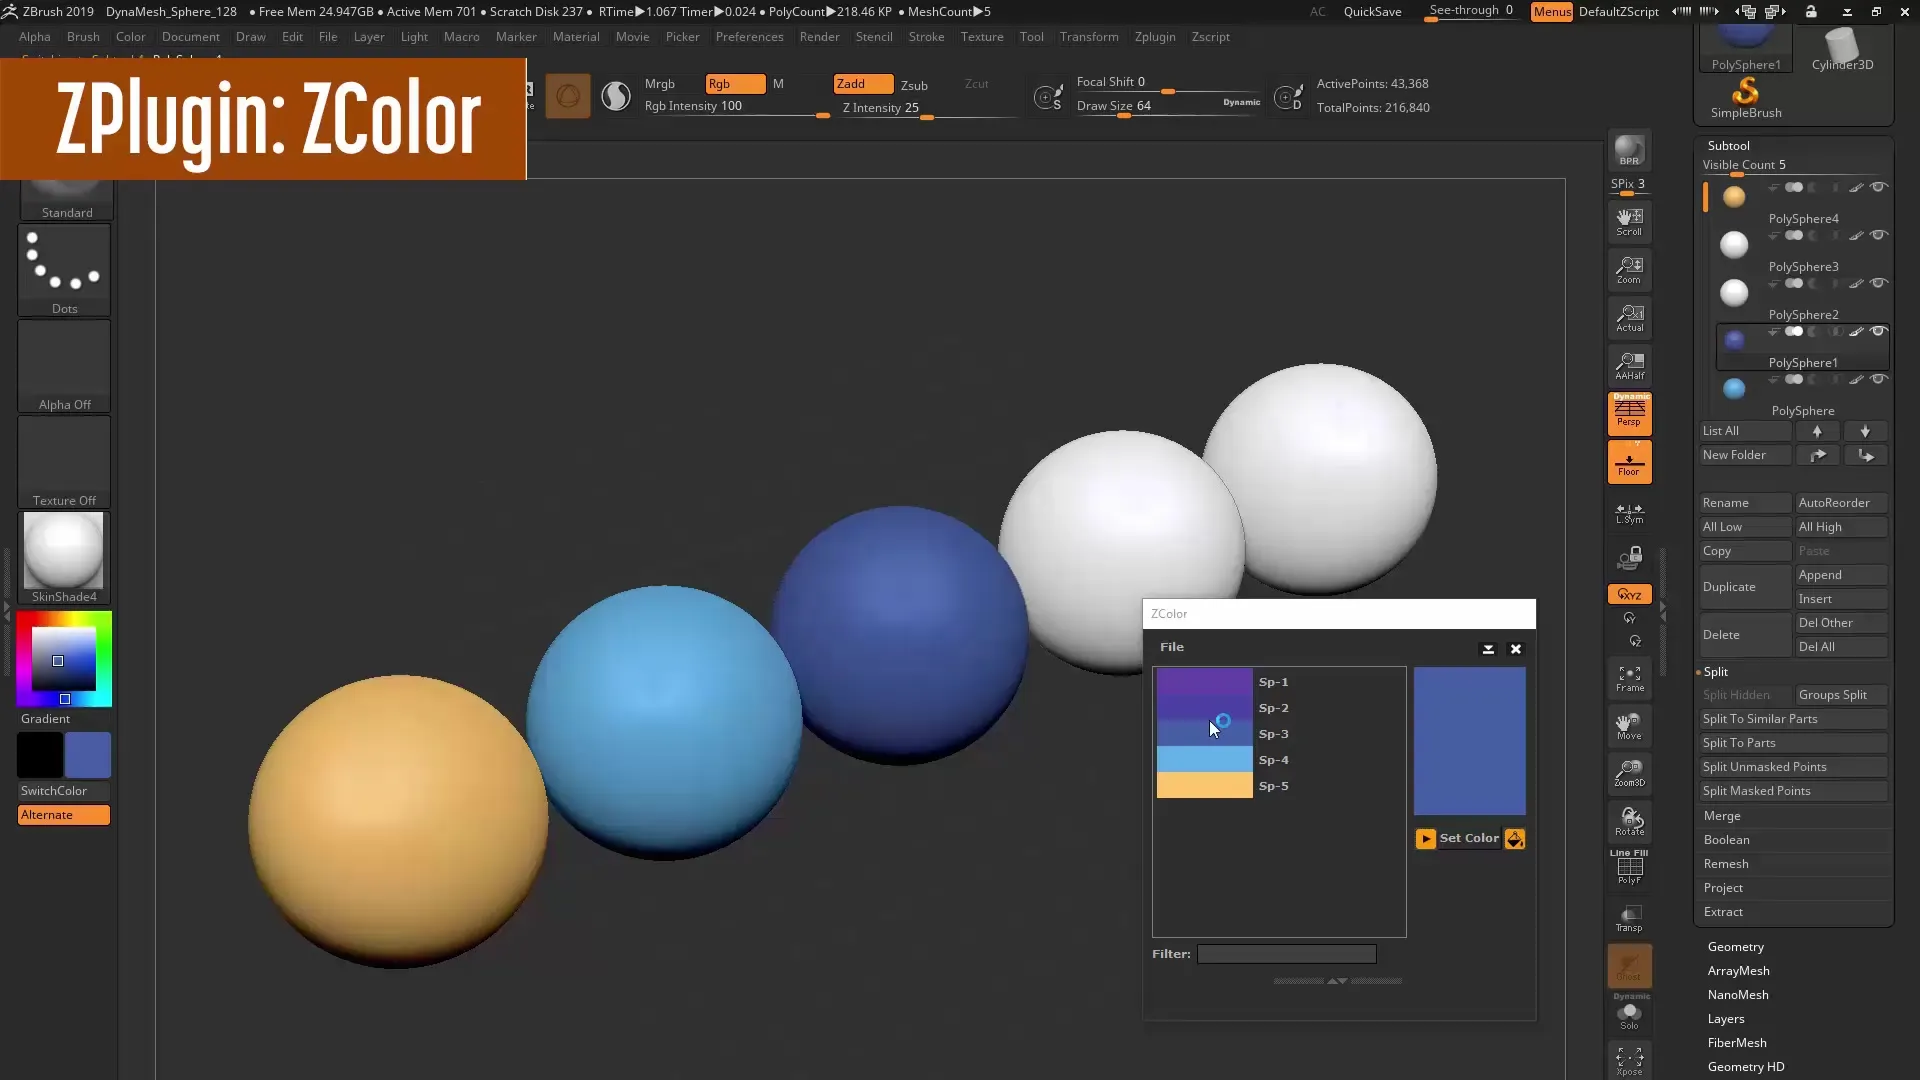Screen dimensions: 1920x1080
Task: Enable the Zsub mode
Action: [x=914, y=85]
